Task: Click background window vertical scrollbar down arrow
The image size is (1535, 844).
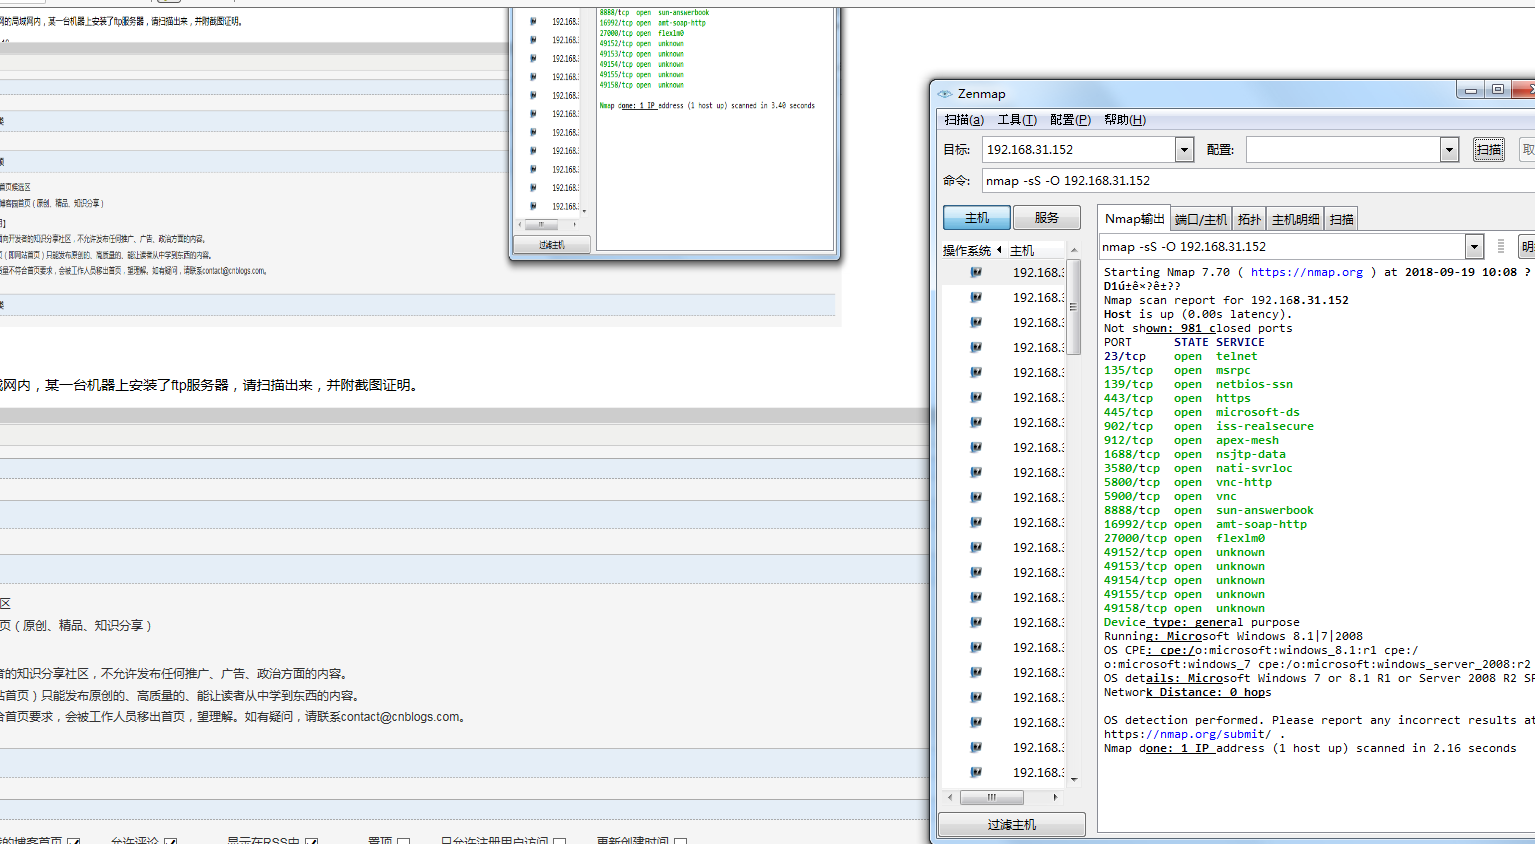Action: pyautogui.click(x=584, y=211)
